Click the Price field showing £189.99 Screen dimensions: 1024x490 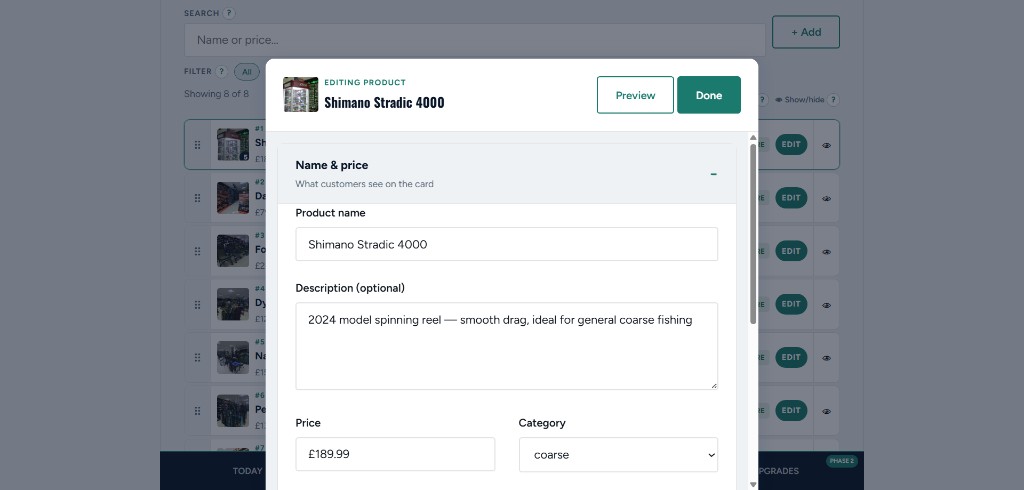click(x=395, y=454)
